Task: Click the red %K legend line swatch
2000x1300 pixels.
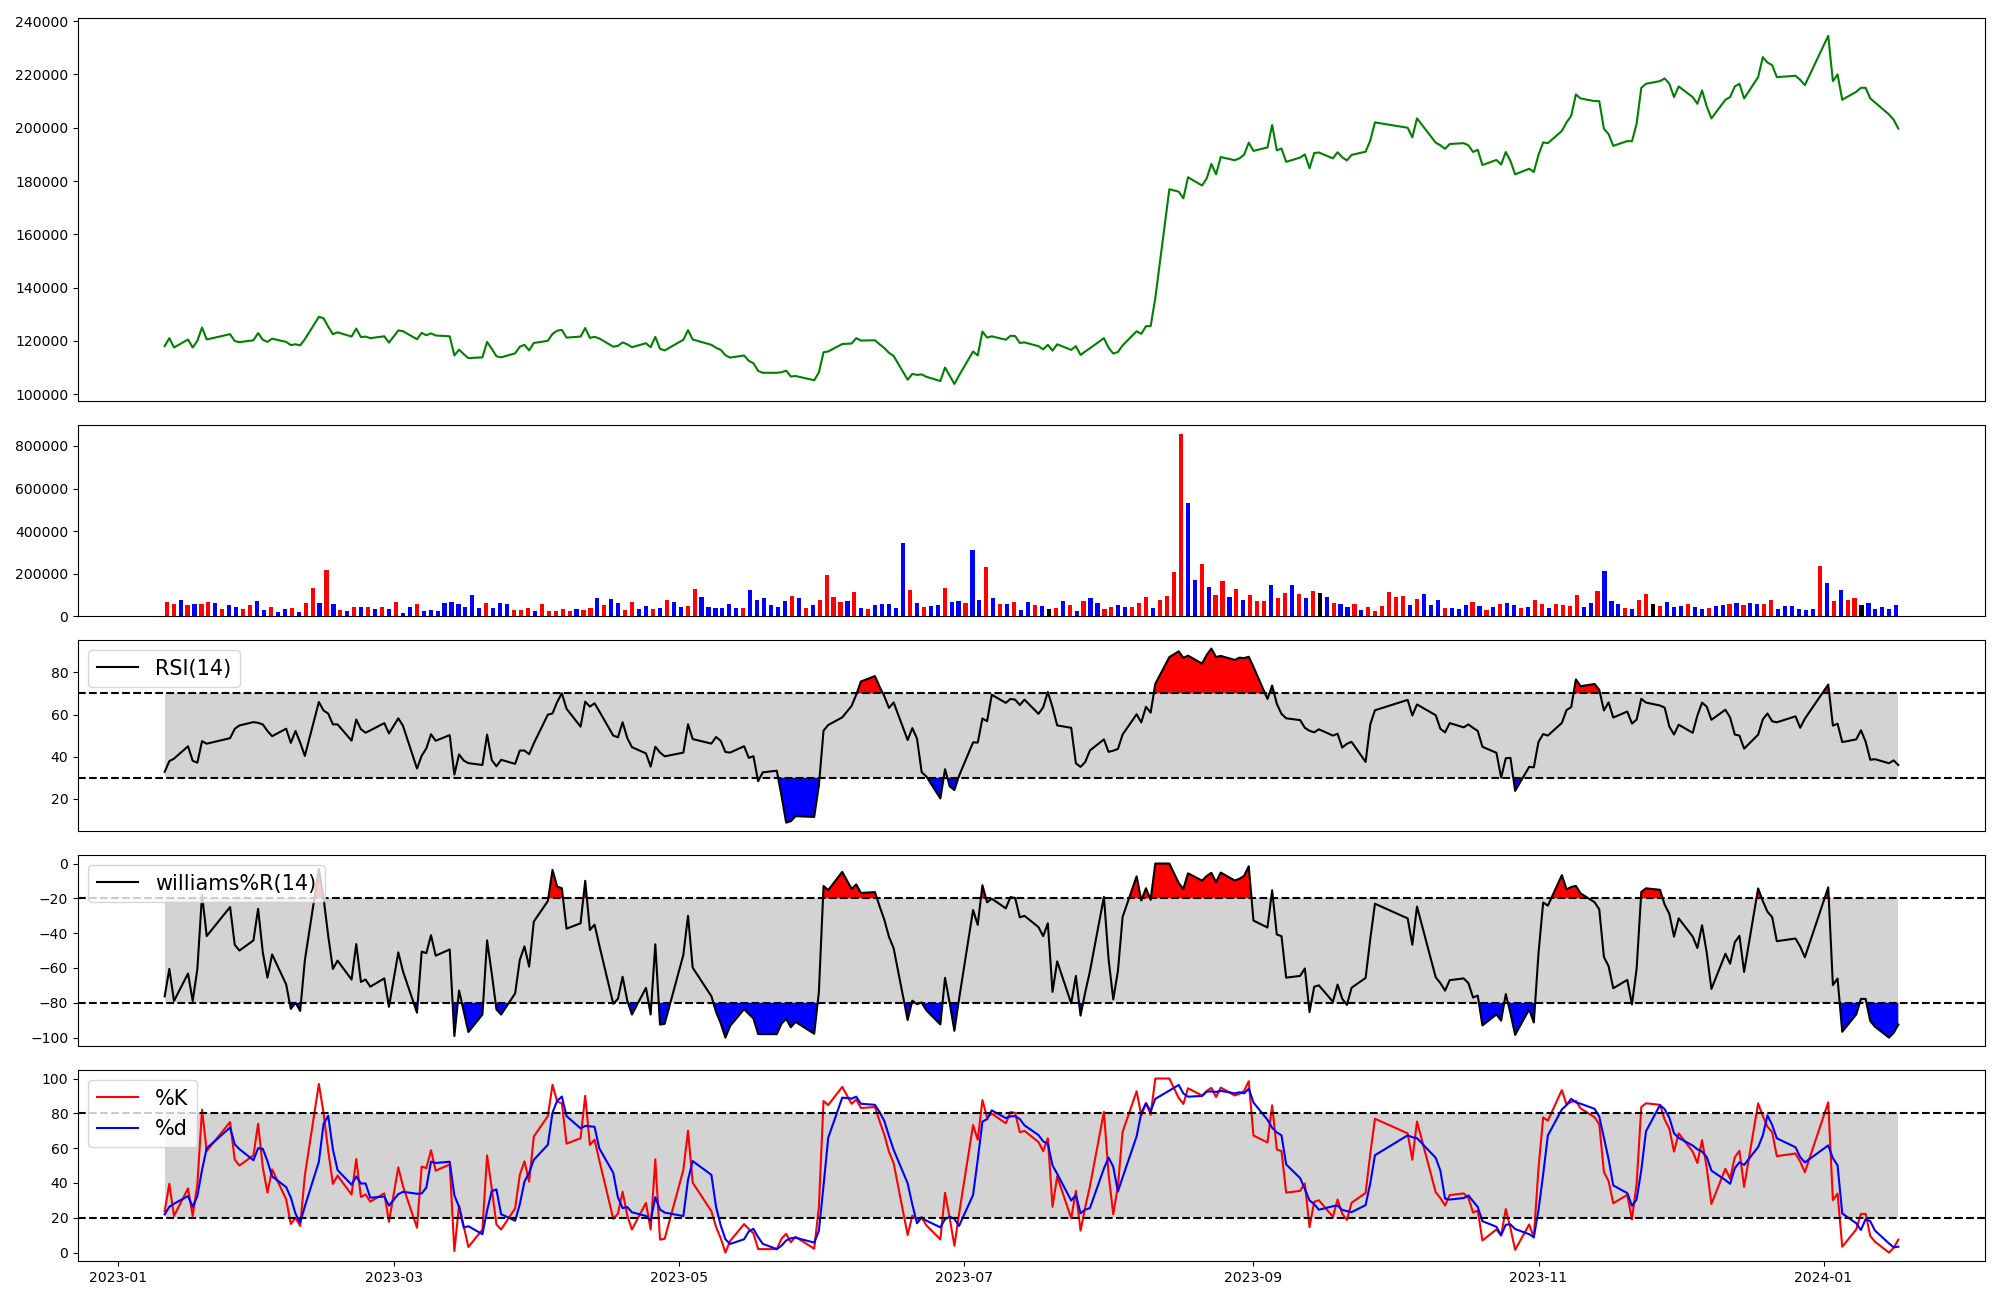Action: tap(117, 1098)
